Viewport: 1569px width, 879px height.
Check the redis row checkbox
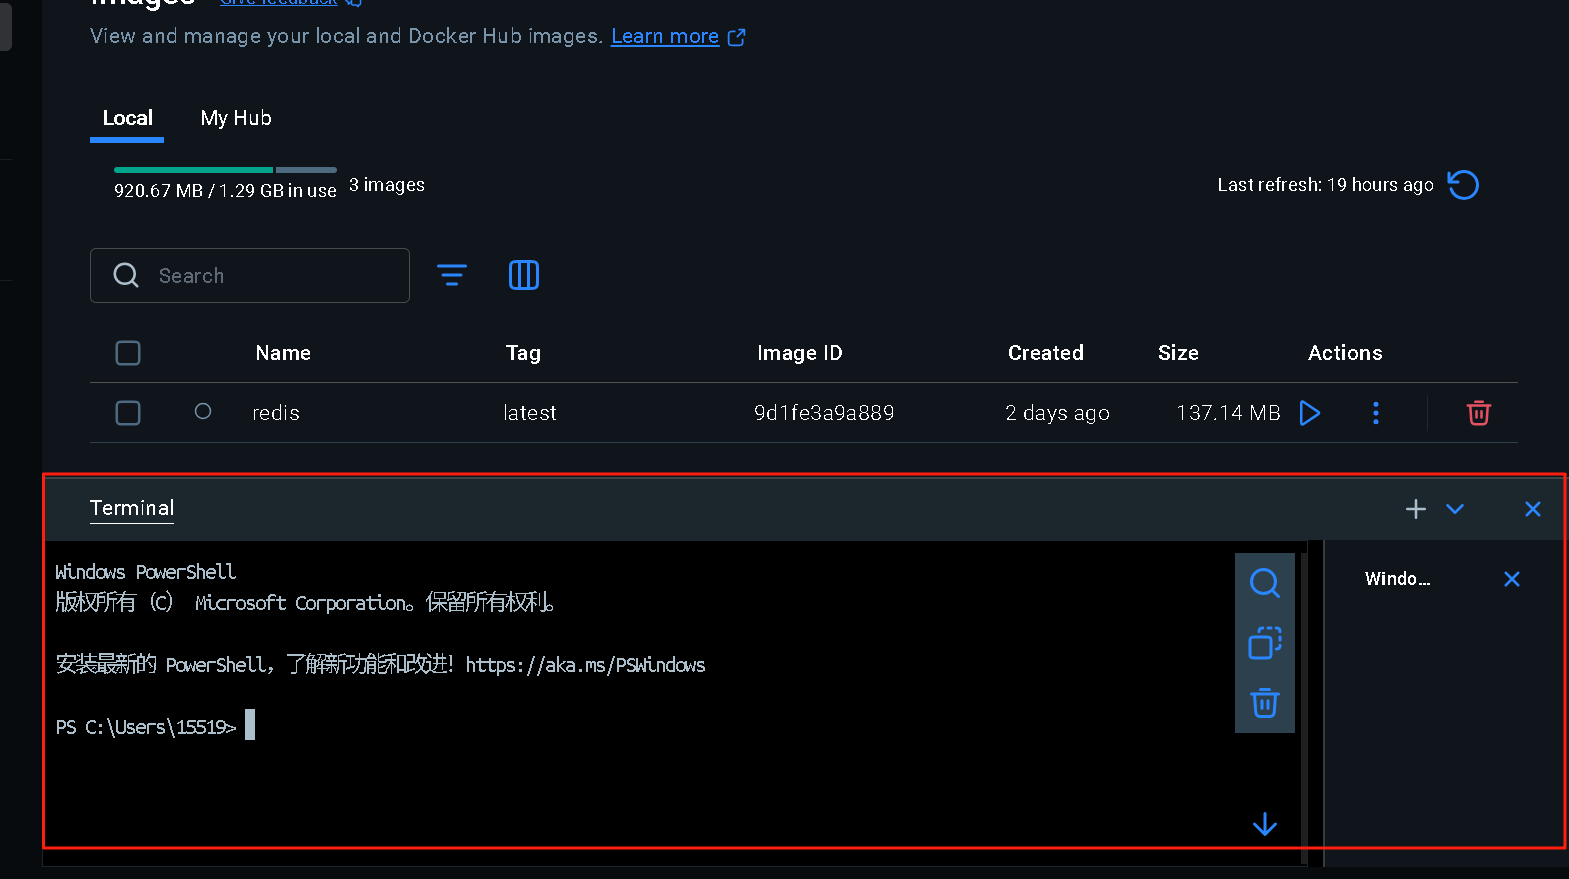(x=128, y=413)
